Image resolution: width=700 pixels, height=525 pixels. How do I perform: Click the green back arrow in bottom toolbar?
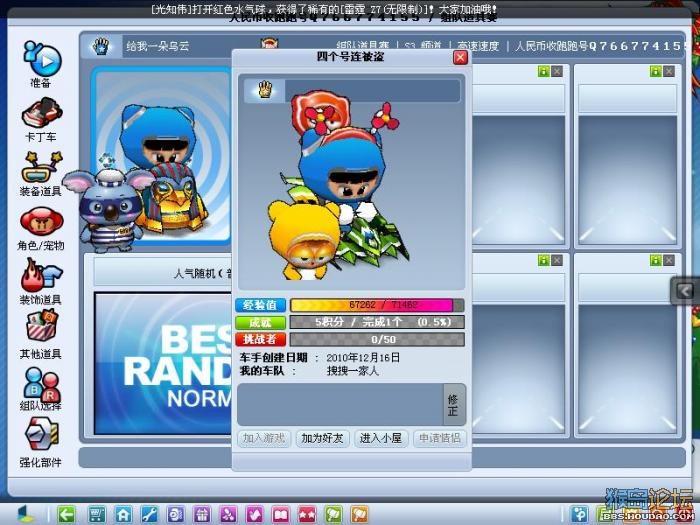[67, 514]
